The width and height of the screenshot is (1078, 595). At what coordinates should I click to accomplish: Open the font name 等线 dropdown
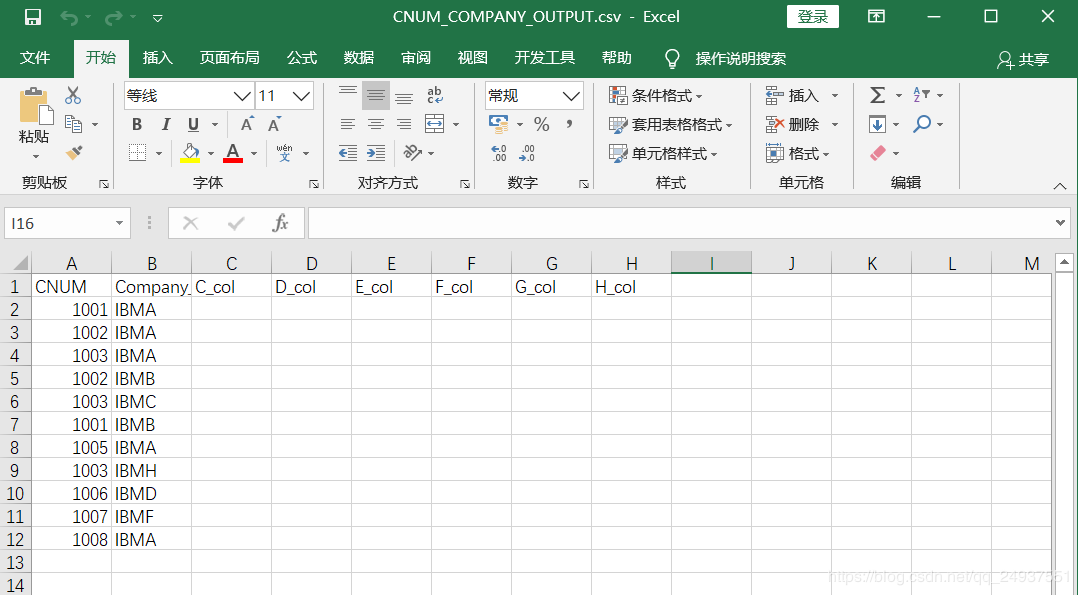[242, 96]
